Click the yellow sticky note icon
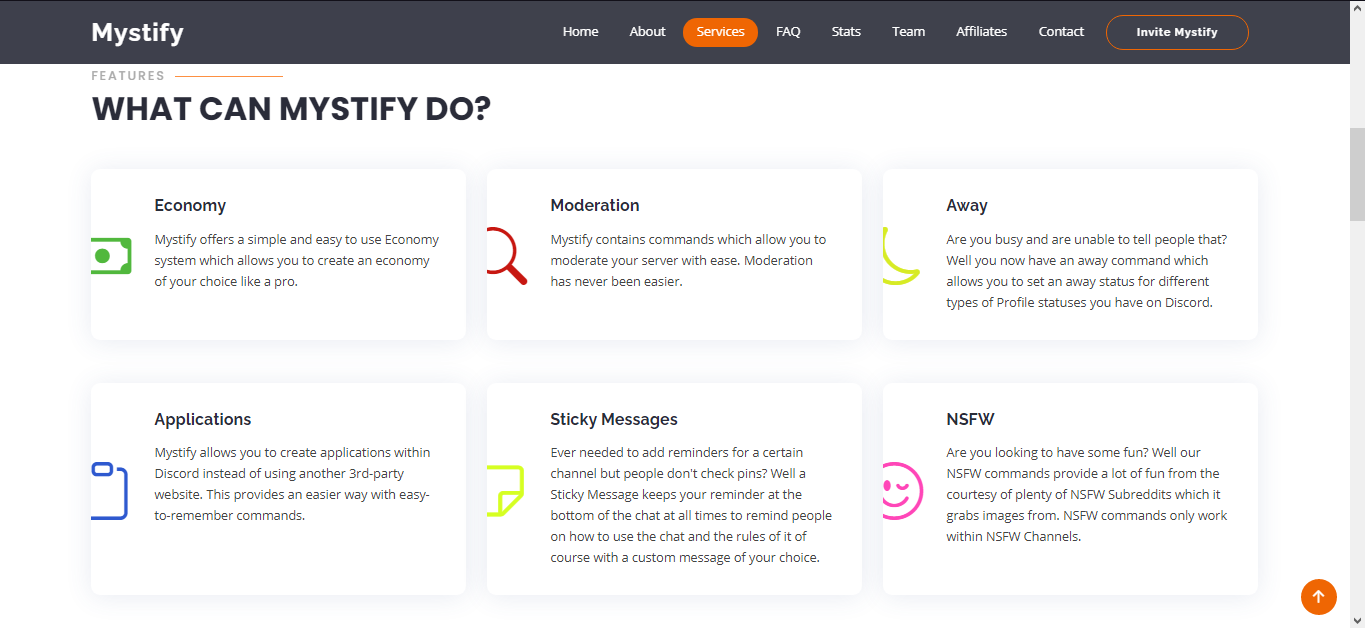The height and width of the screenshot is (628, 1365). click(x=505, y=490)
